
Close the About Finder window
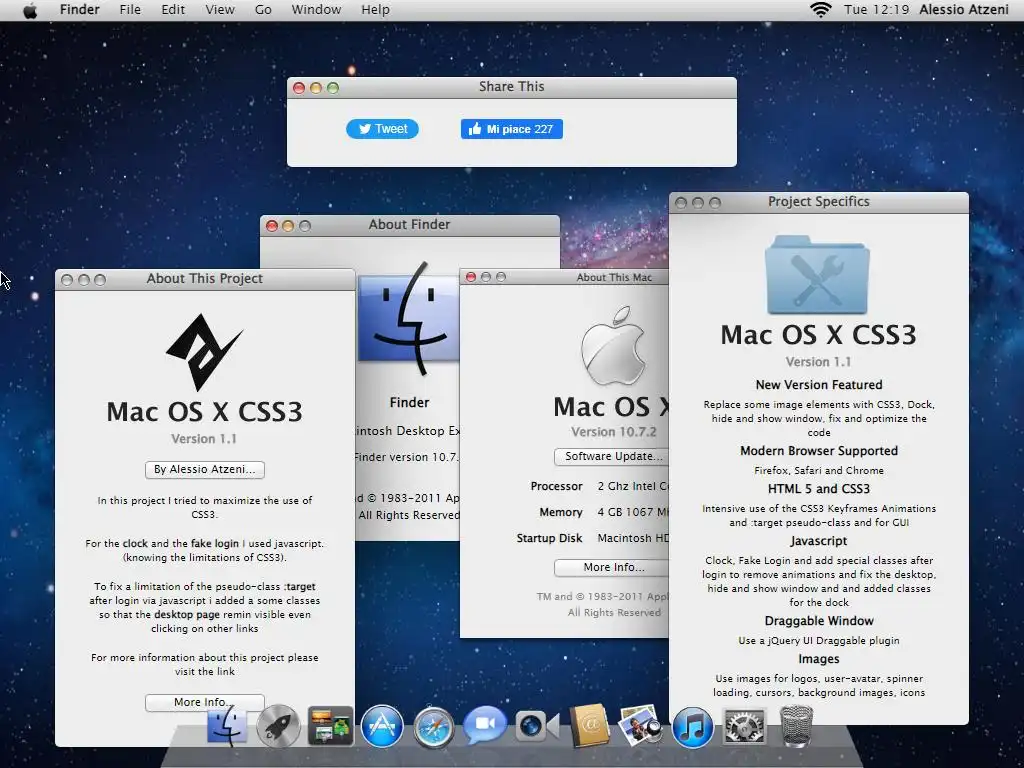[272, 226]
